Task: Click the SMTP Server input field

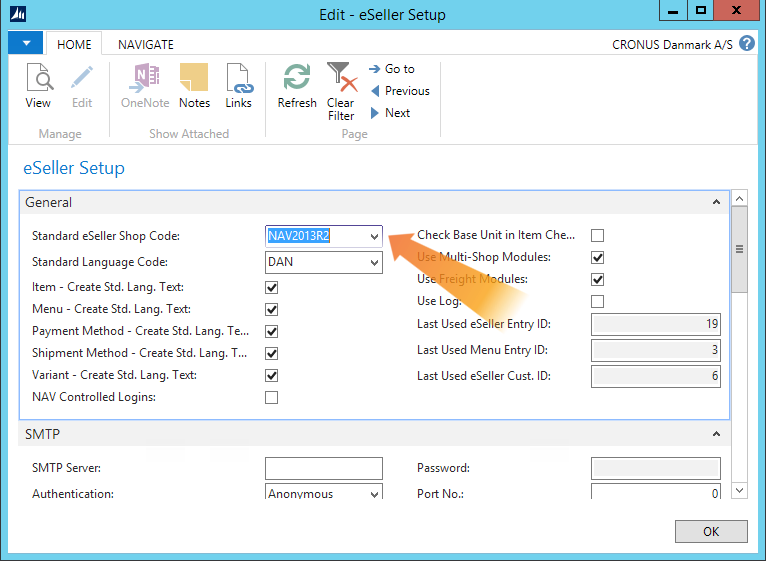Action: pos(324,468)
